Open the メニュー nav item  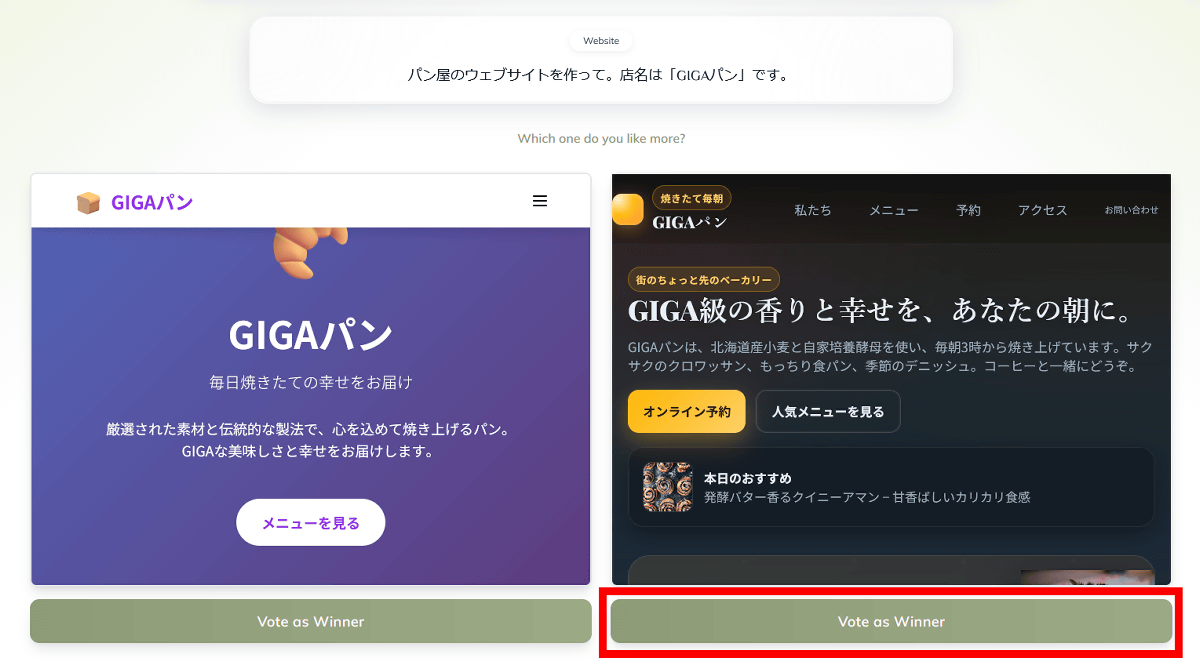point(893,210)
